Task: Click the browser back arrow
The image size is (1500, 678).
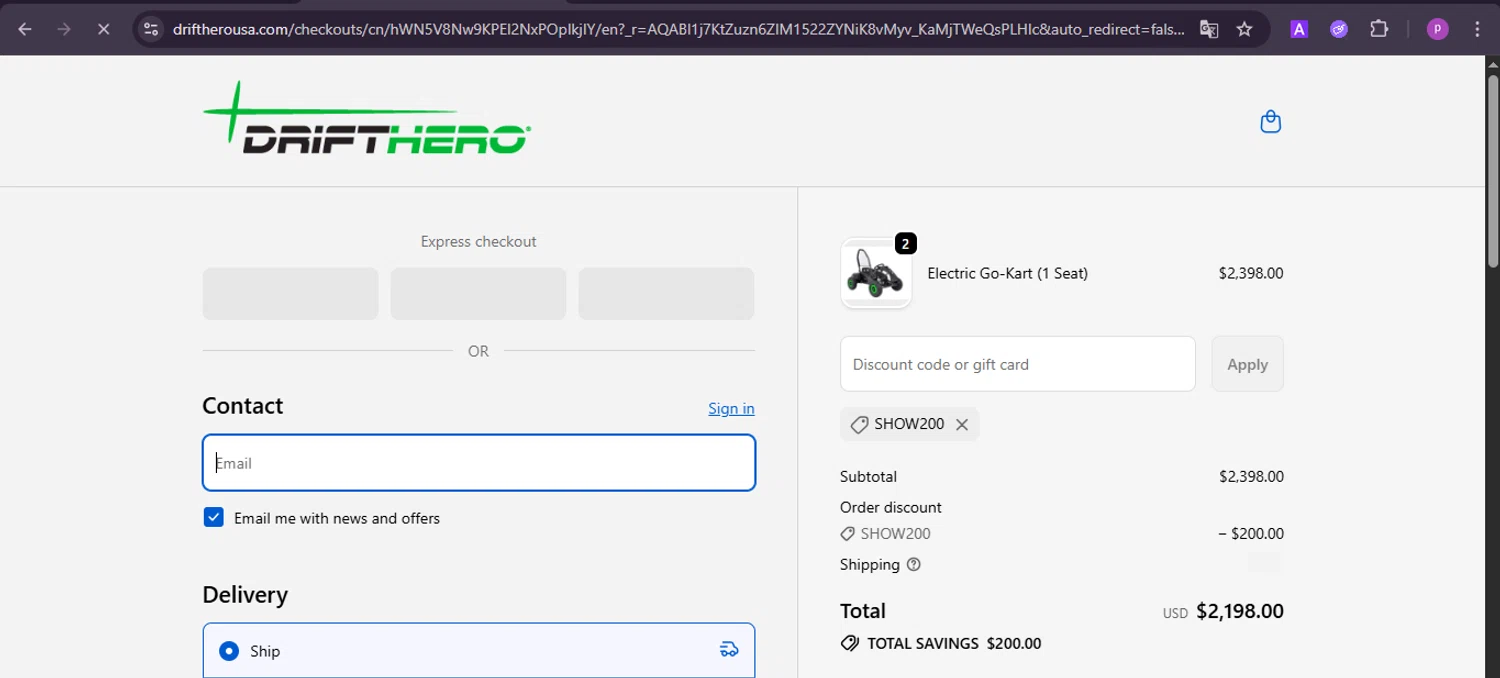Action: coord(25,29)
